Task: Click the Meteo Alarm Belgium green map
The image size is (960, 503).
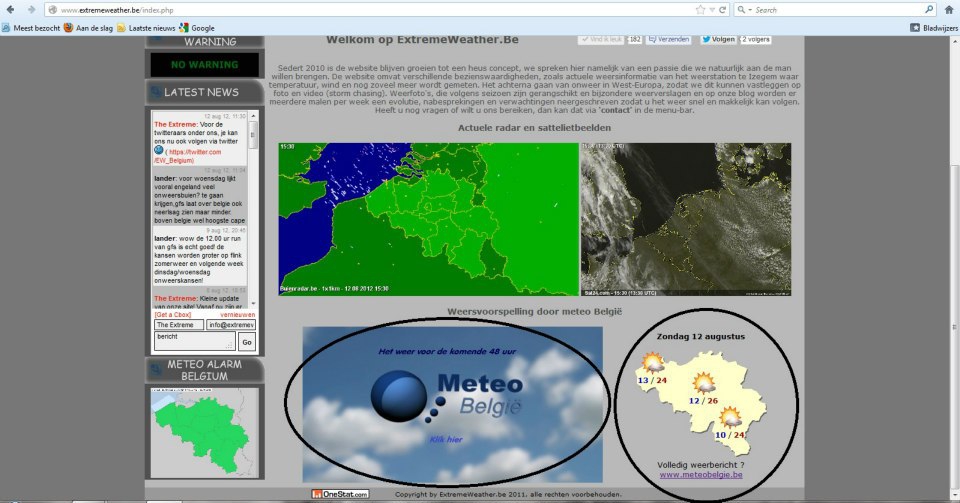Action: [x=204, y=433]
